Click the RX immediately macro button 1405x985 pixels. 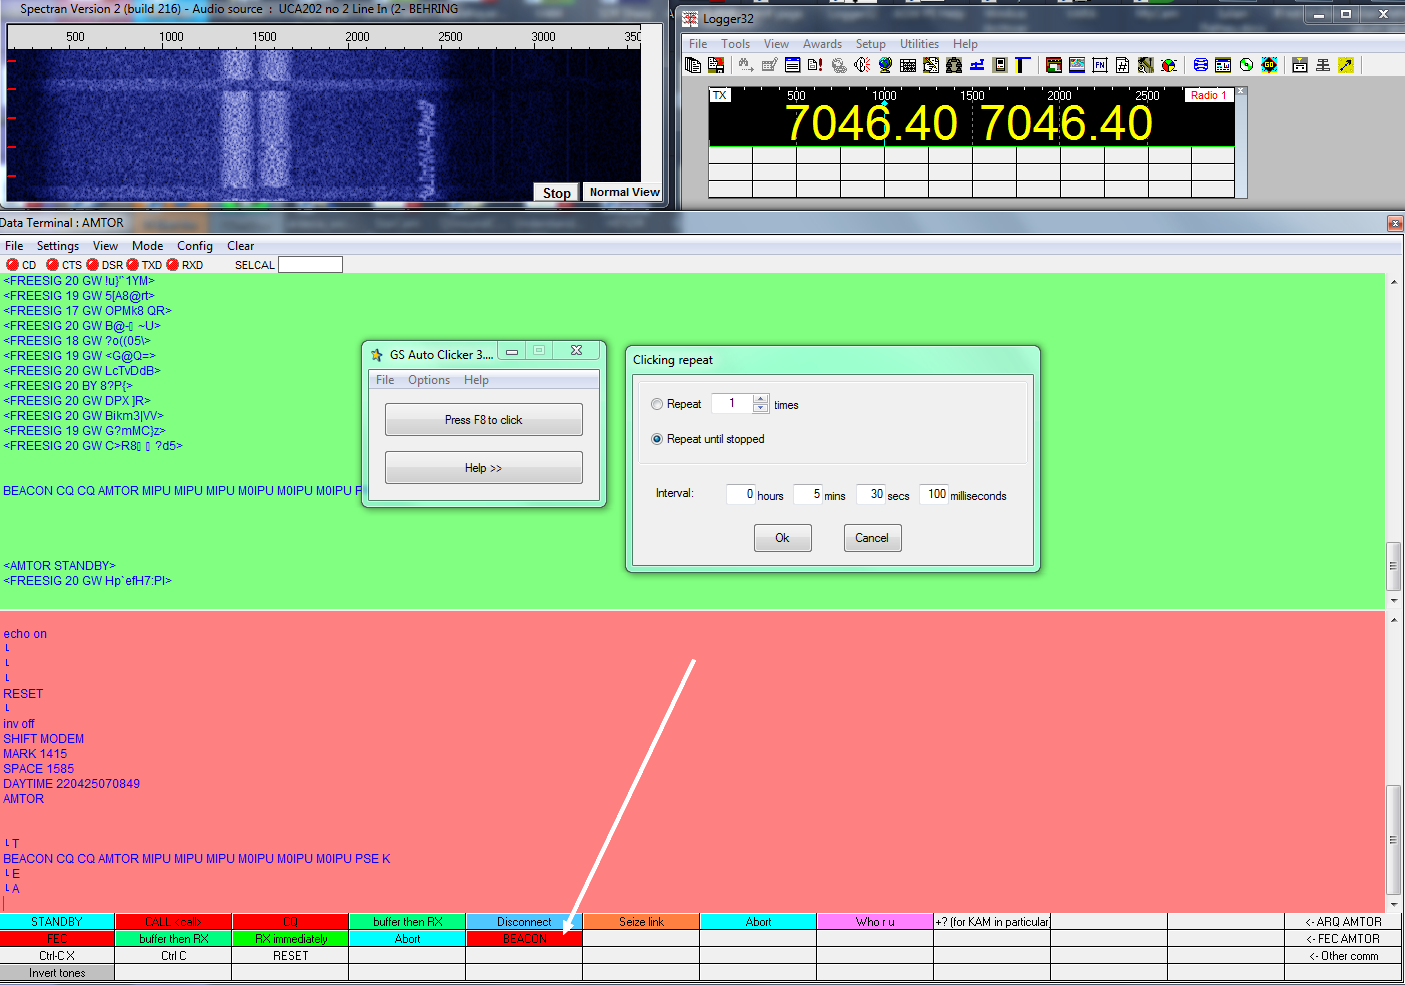[291, 939]
